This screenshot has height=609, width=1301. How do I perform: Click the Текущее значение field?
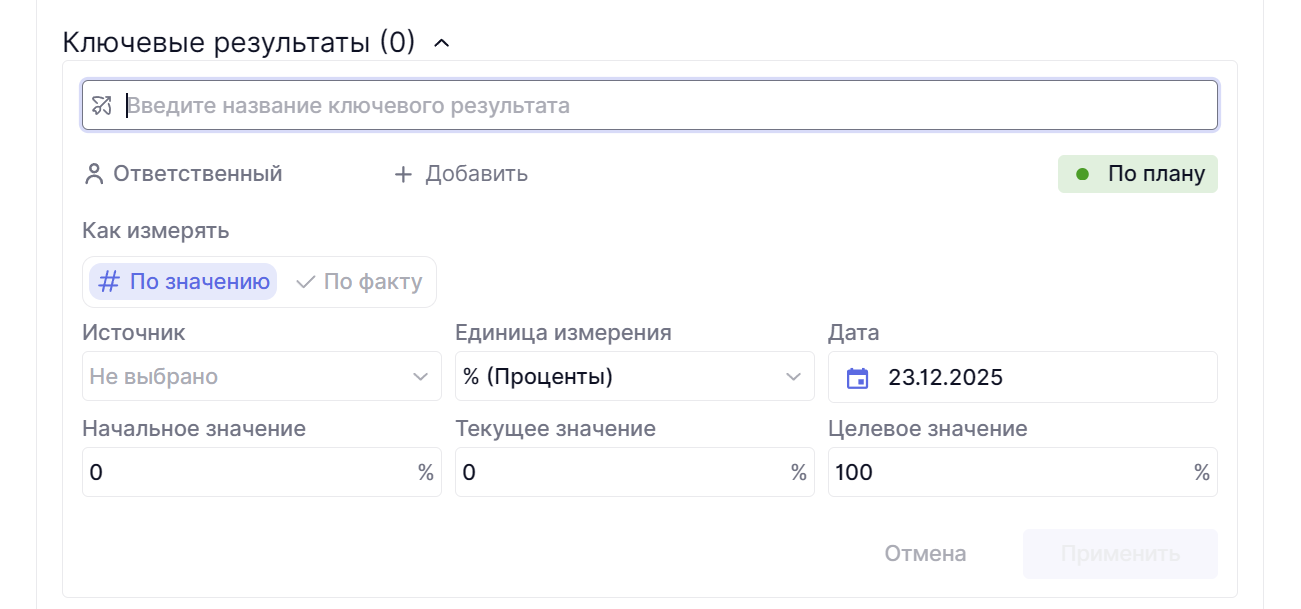[618, 472]
